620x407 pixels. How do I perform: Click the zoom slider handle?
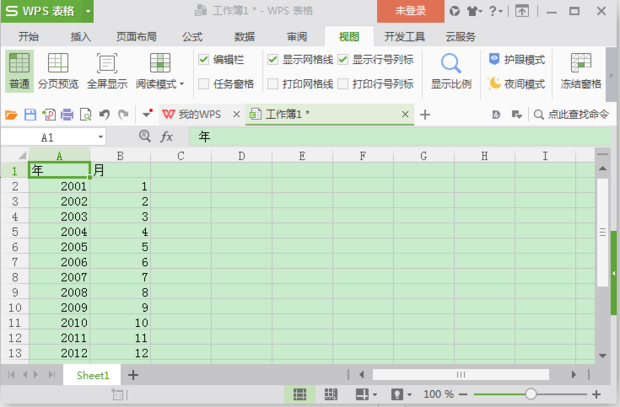pyautogui.click(x=531, y=394)
